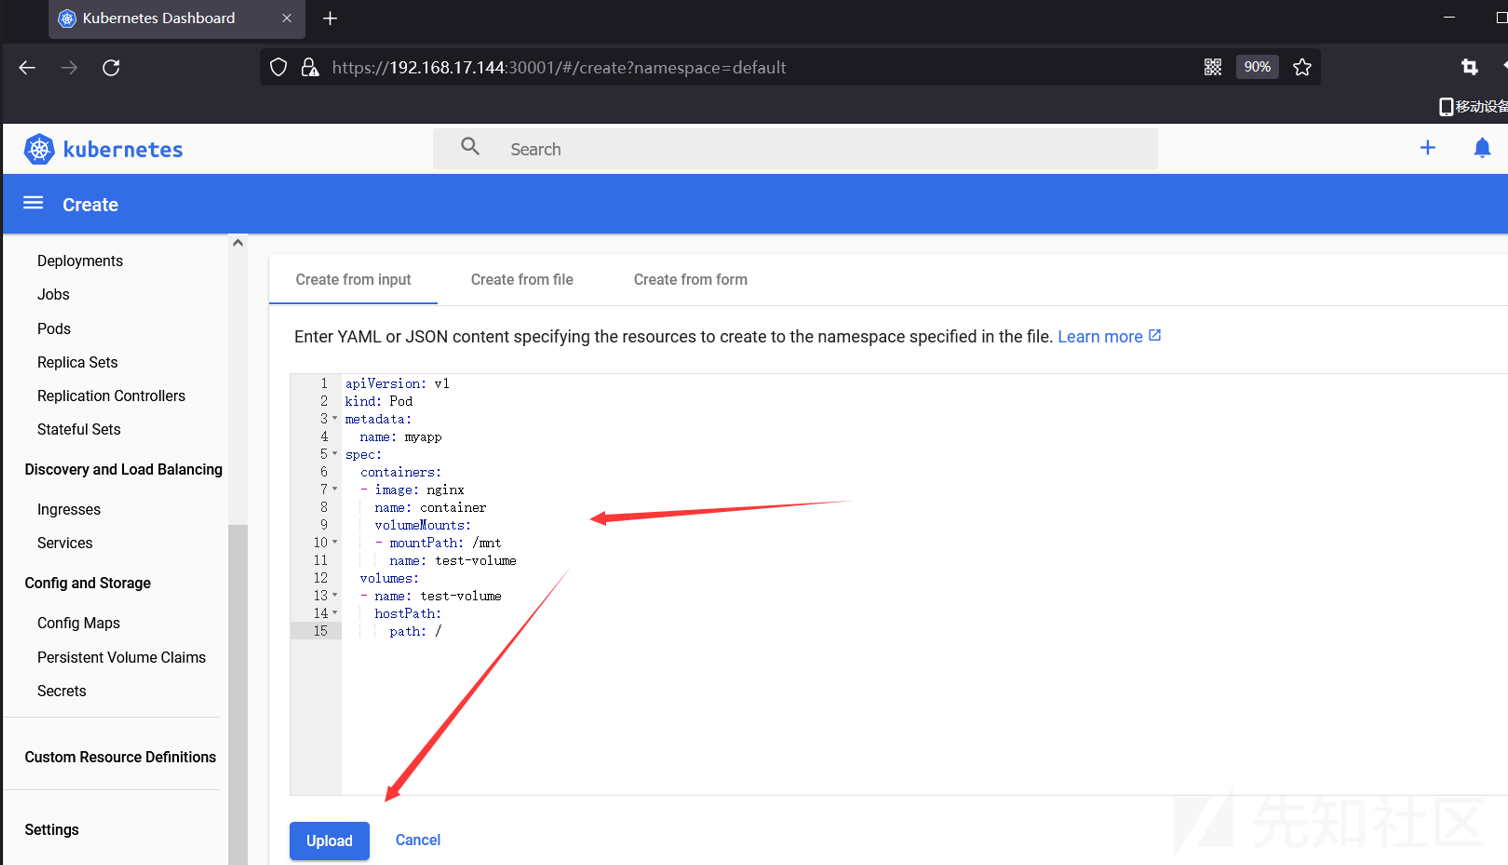
Task: Open Replication Controllers in sidebar
Action: [x=111, y=396]
